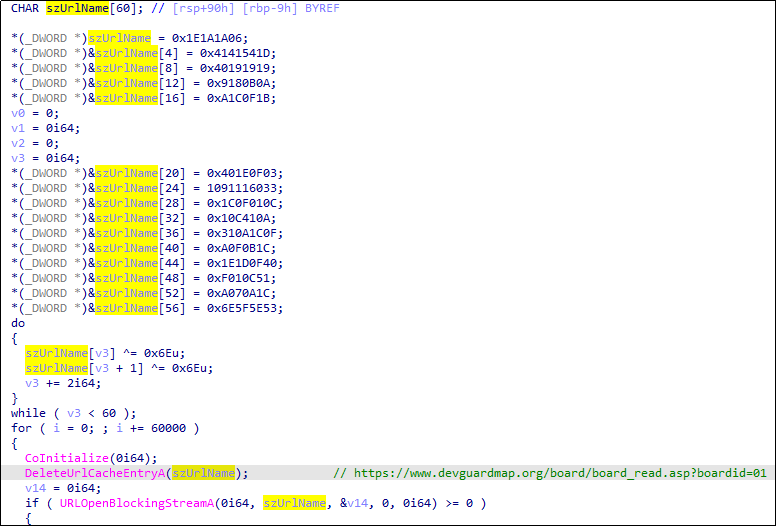Click the 'szUrlName[v3 + 1]' XOR statement
The height and width of the screenshot is (527, 777).
(x=119, y=368)
